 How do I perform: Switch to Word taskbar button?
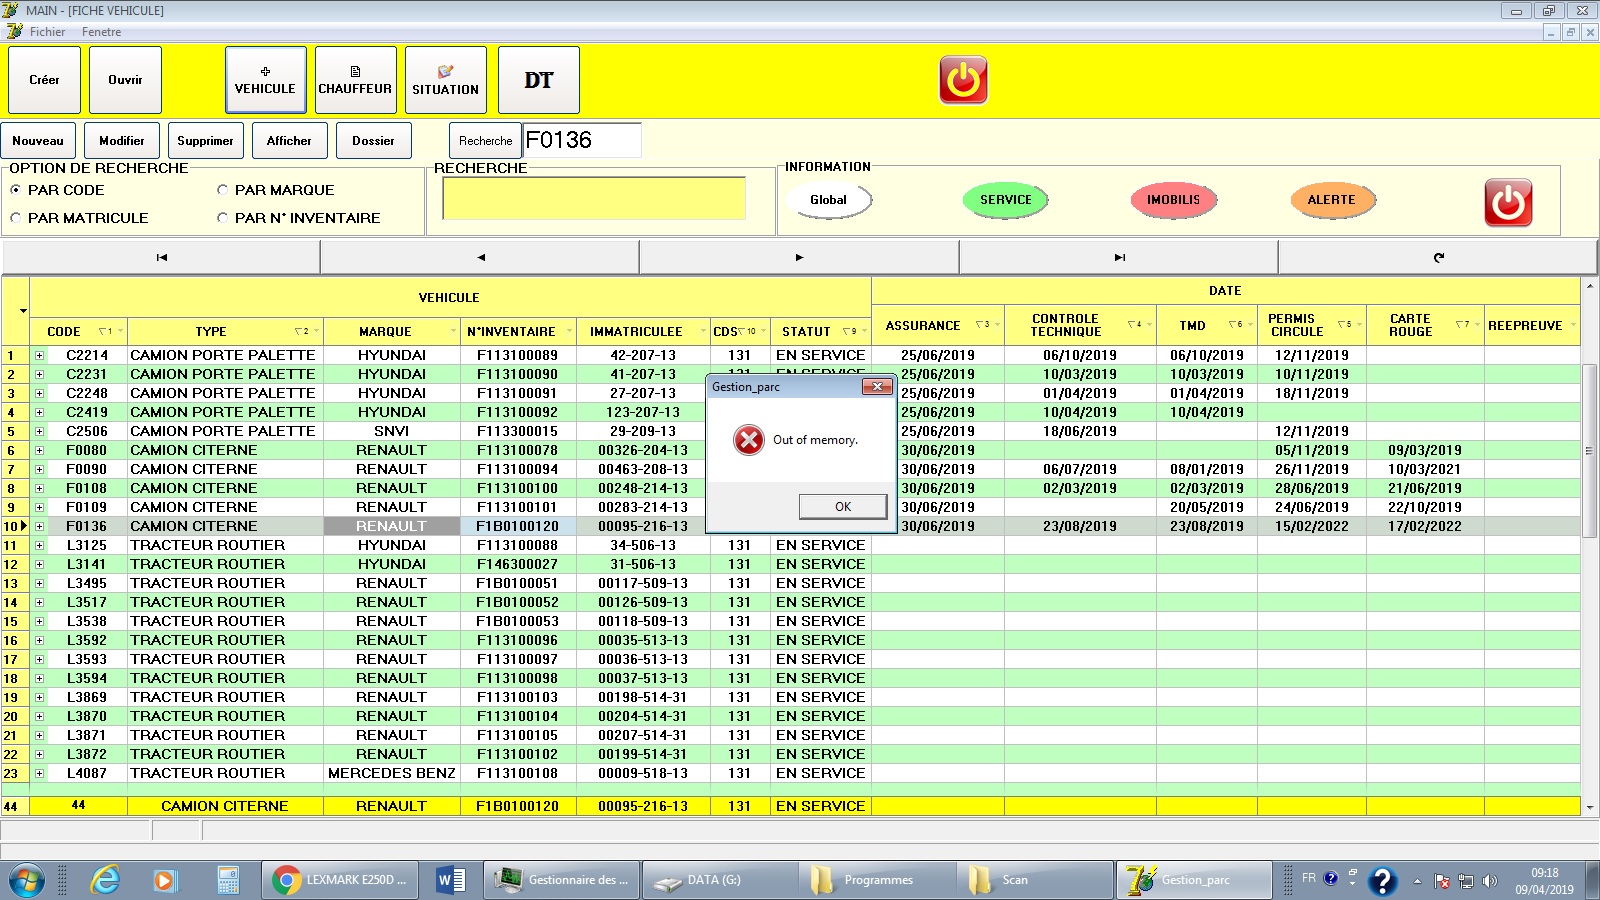[x=452, y=880]
